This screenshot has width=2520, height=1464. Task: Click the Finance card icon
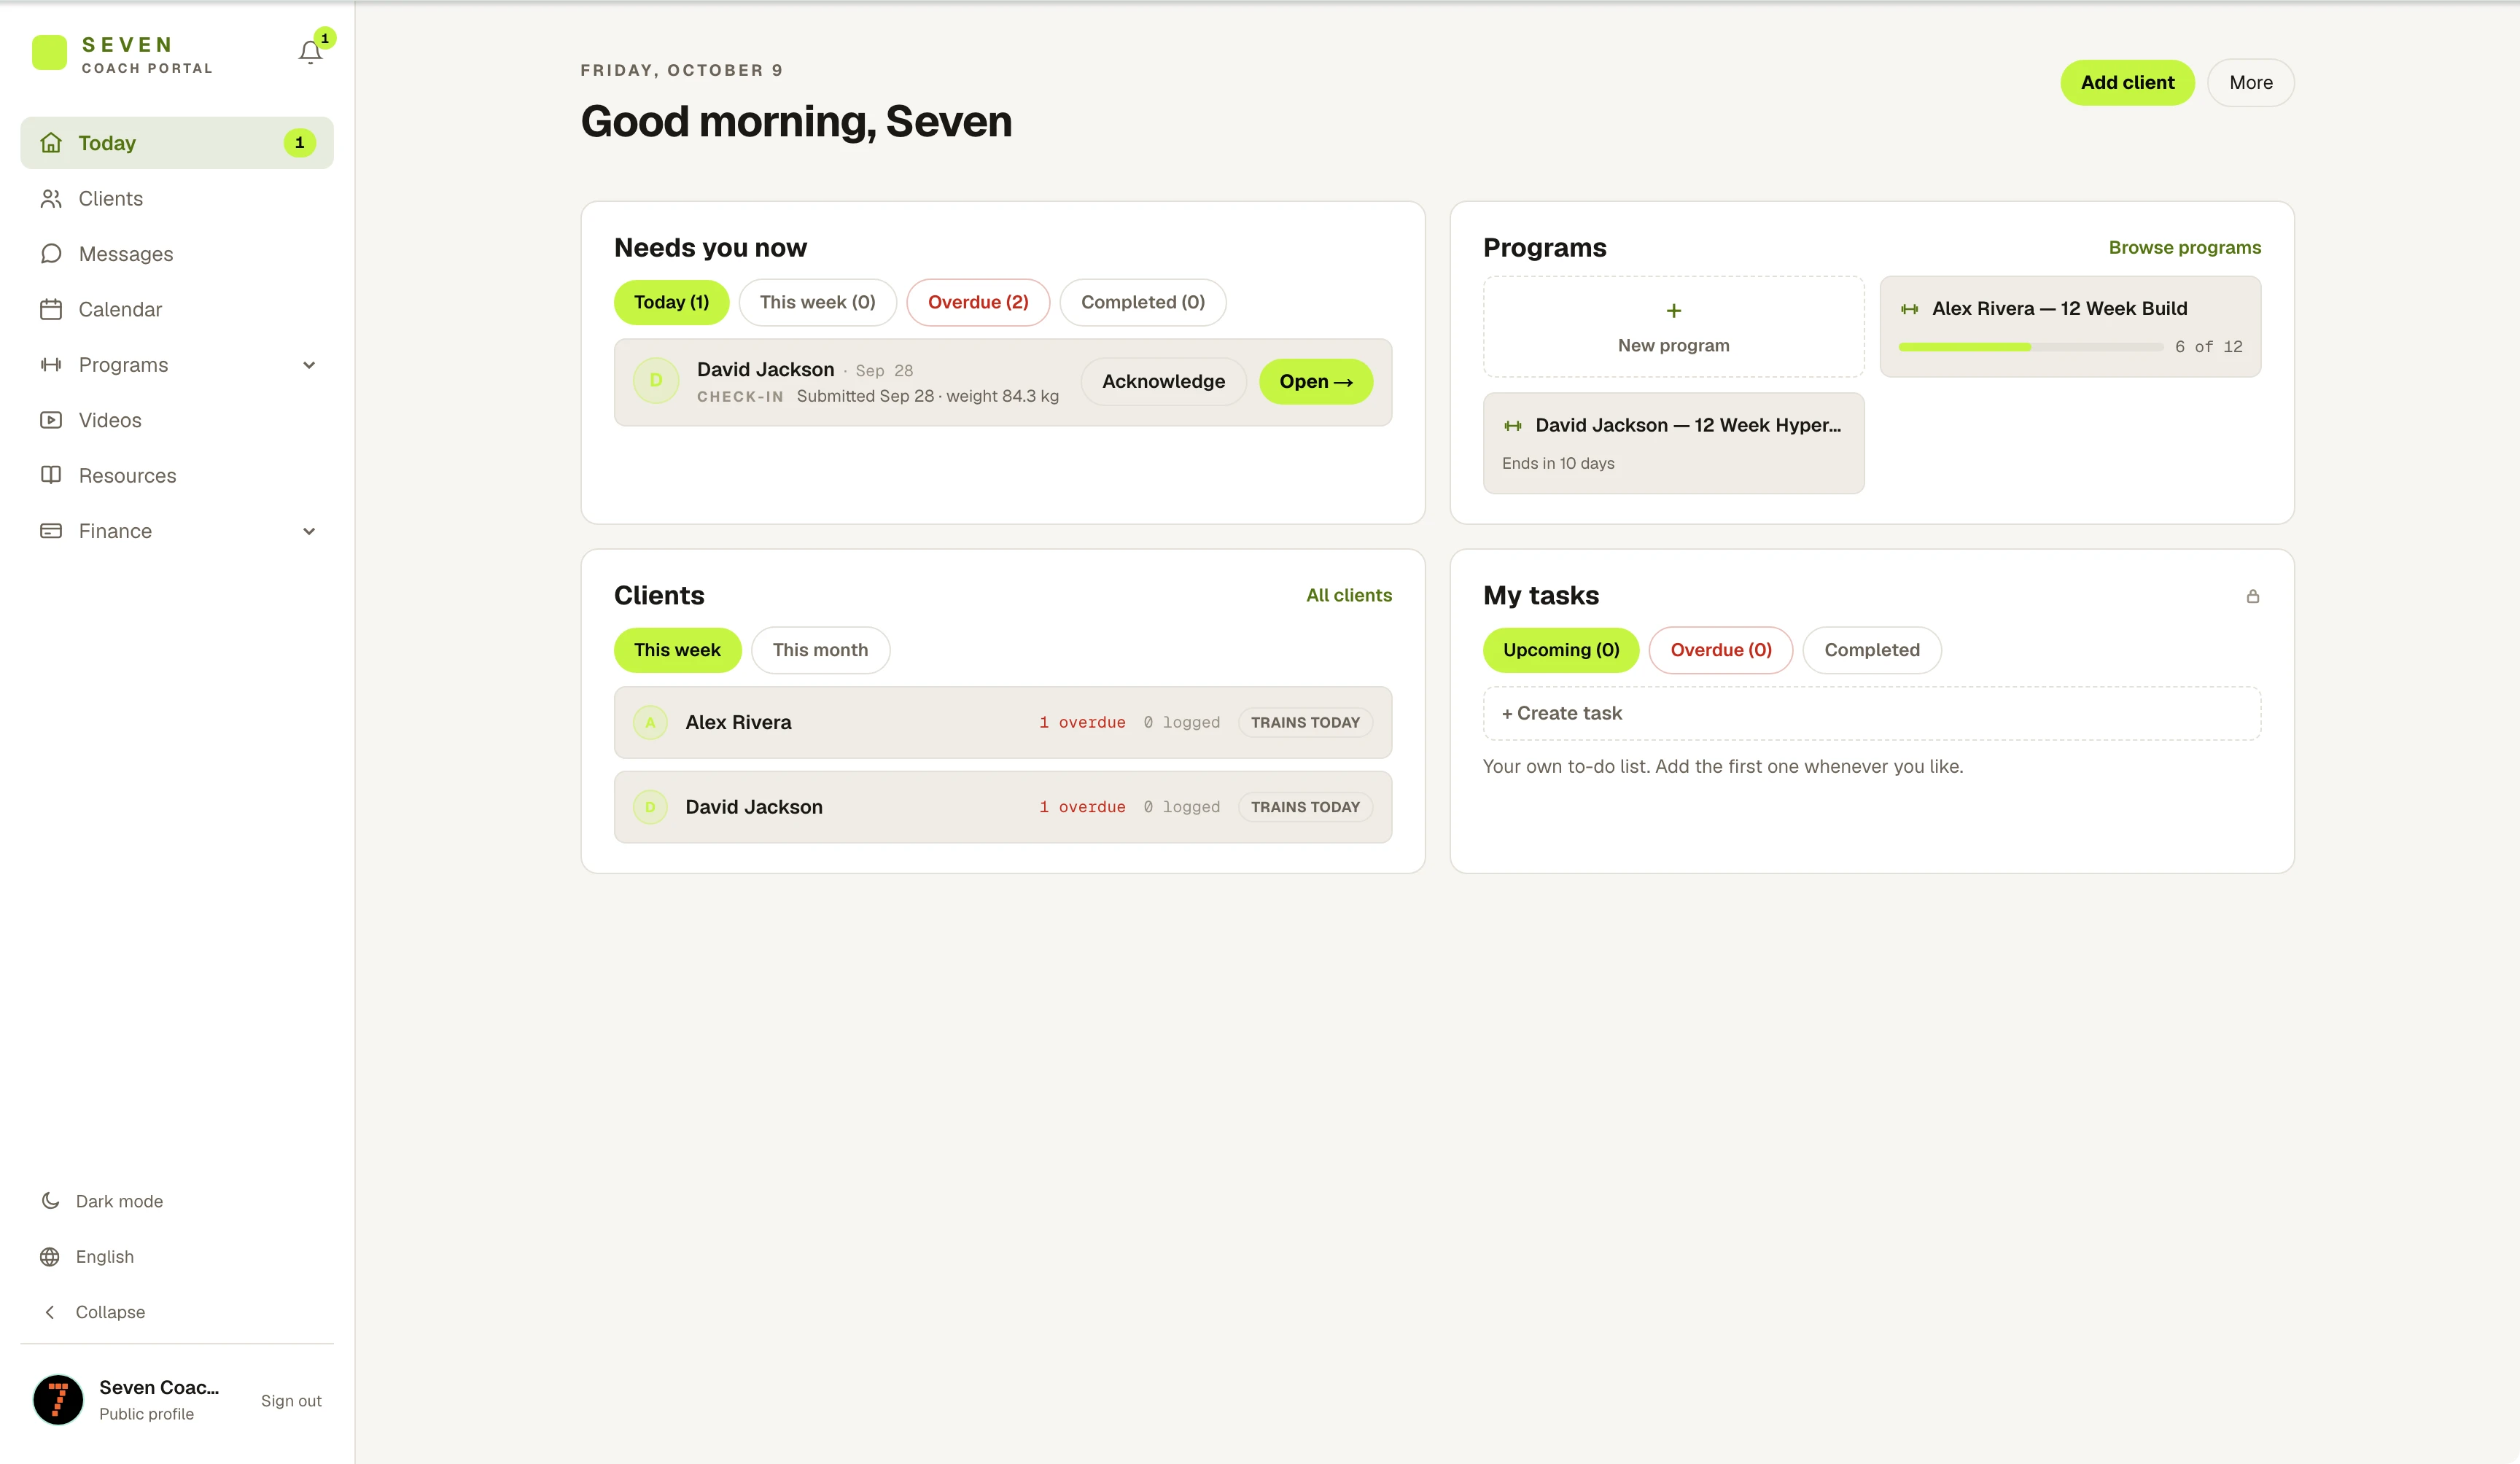click(x=51, y=531)
